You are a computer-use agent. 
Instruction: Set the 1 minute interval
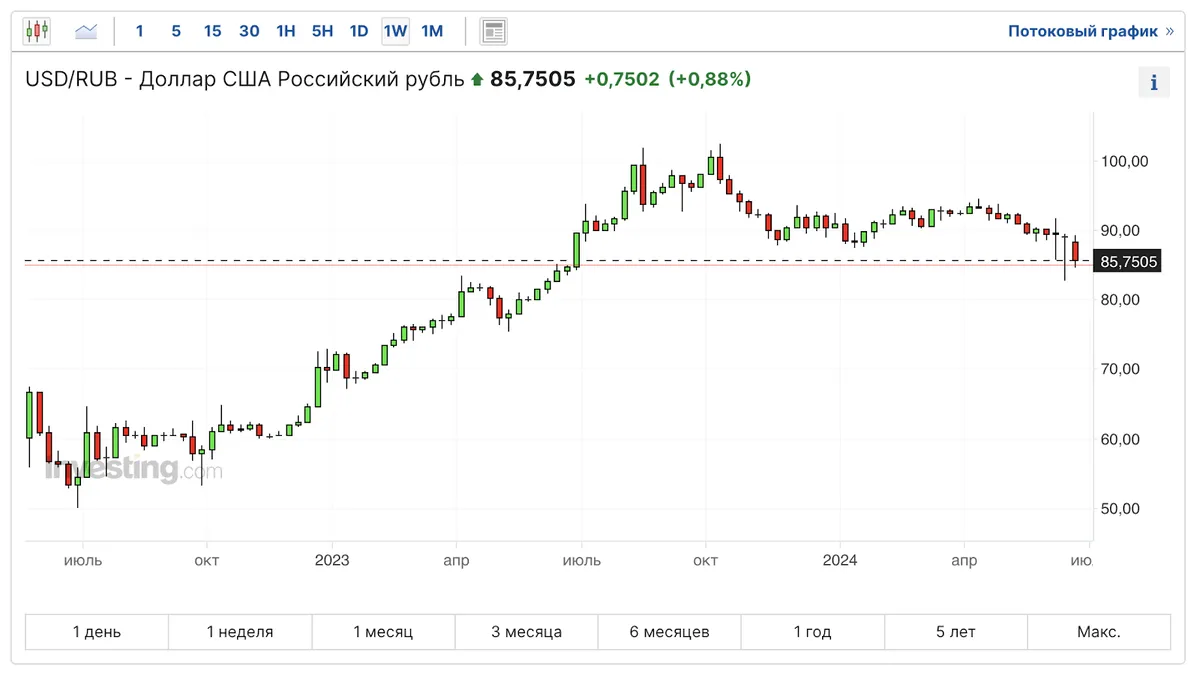[139, 31]
